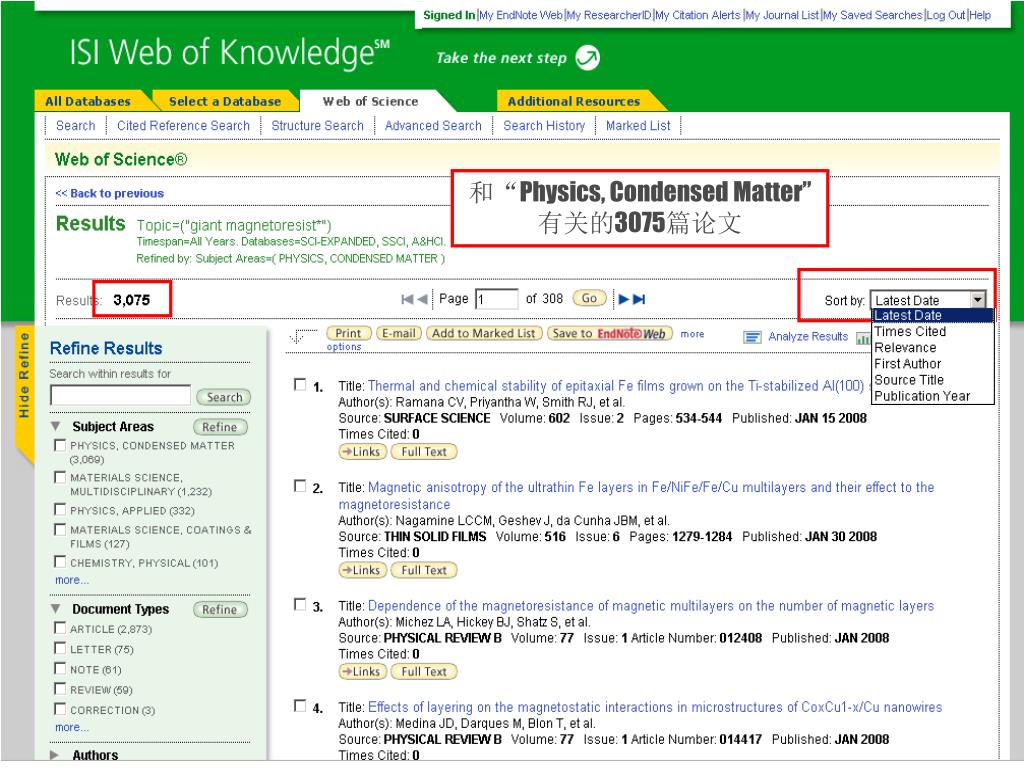Screen dimensions: 1024x768
Task: Jump to last page of results
Action: coord(639,299)
